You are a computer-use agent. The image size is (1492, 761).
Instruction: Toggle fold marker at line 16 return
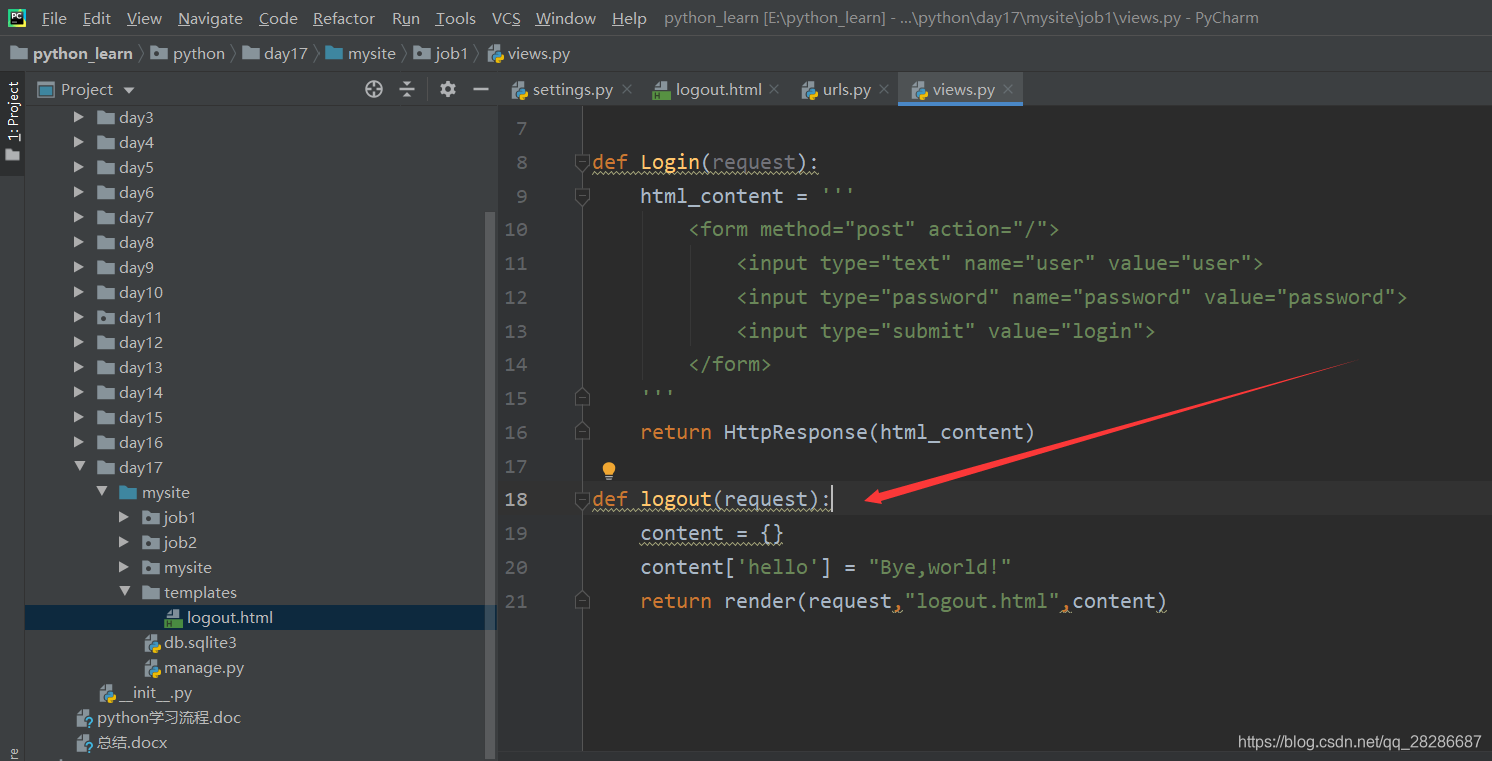[x=582, y=432]
